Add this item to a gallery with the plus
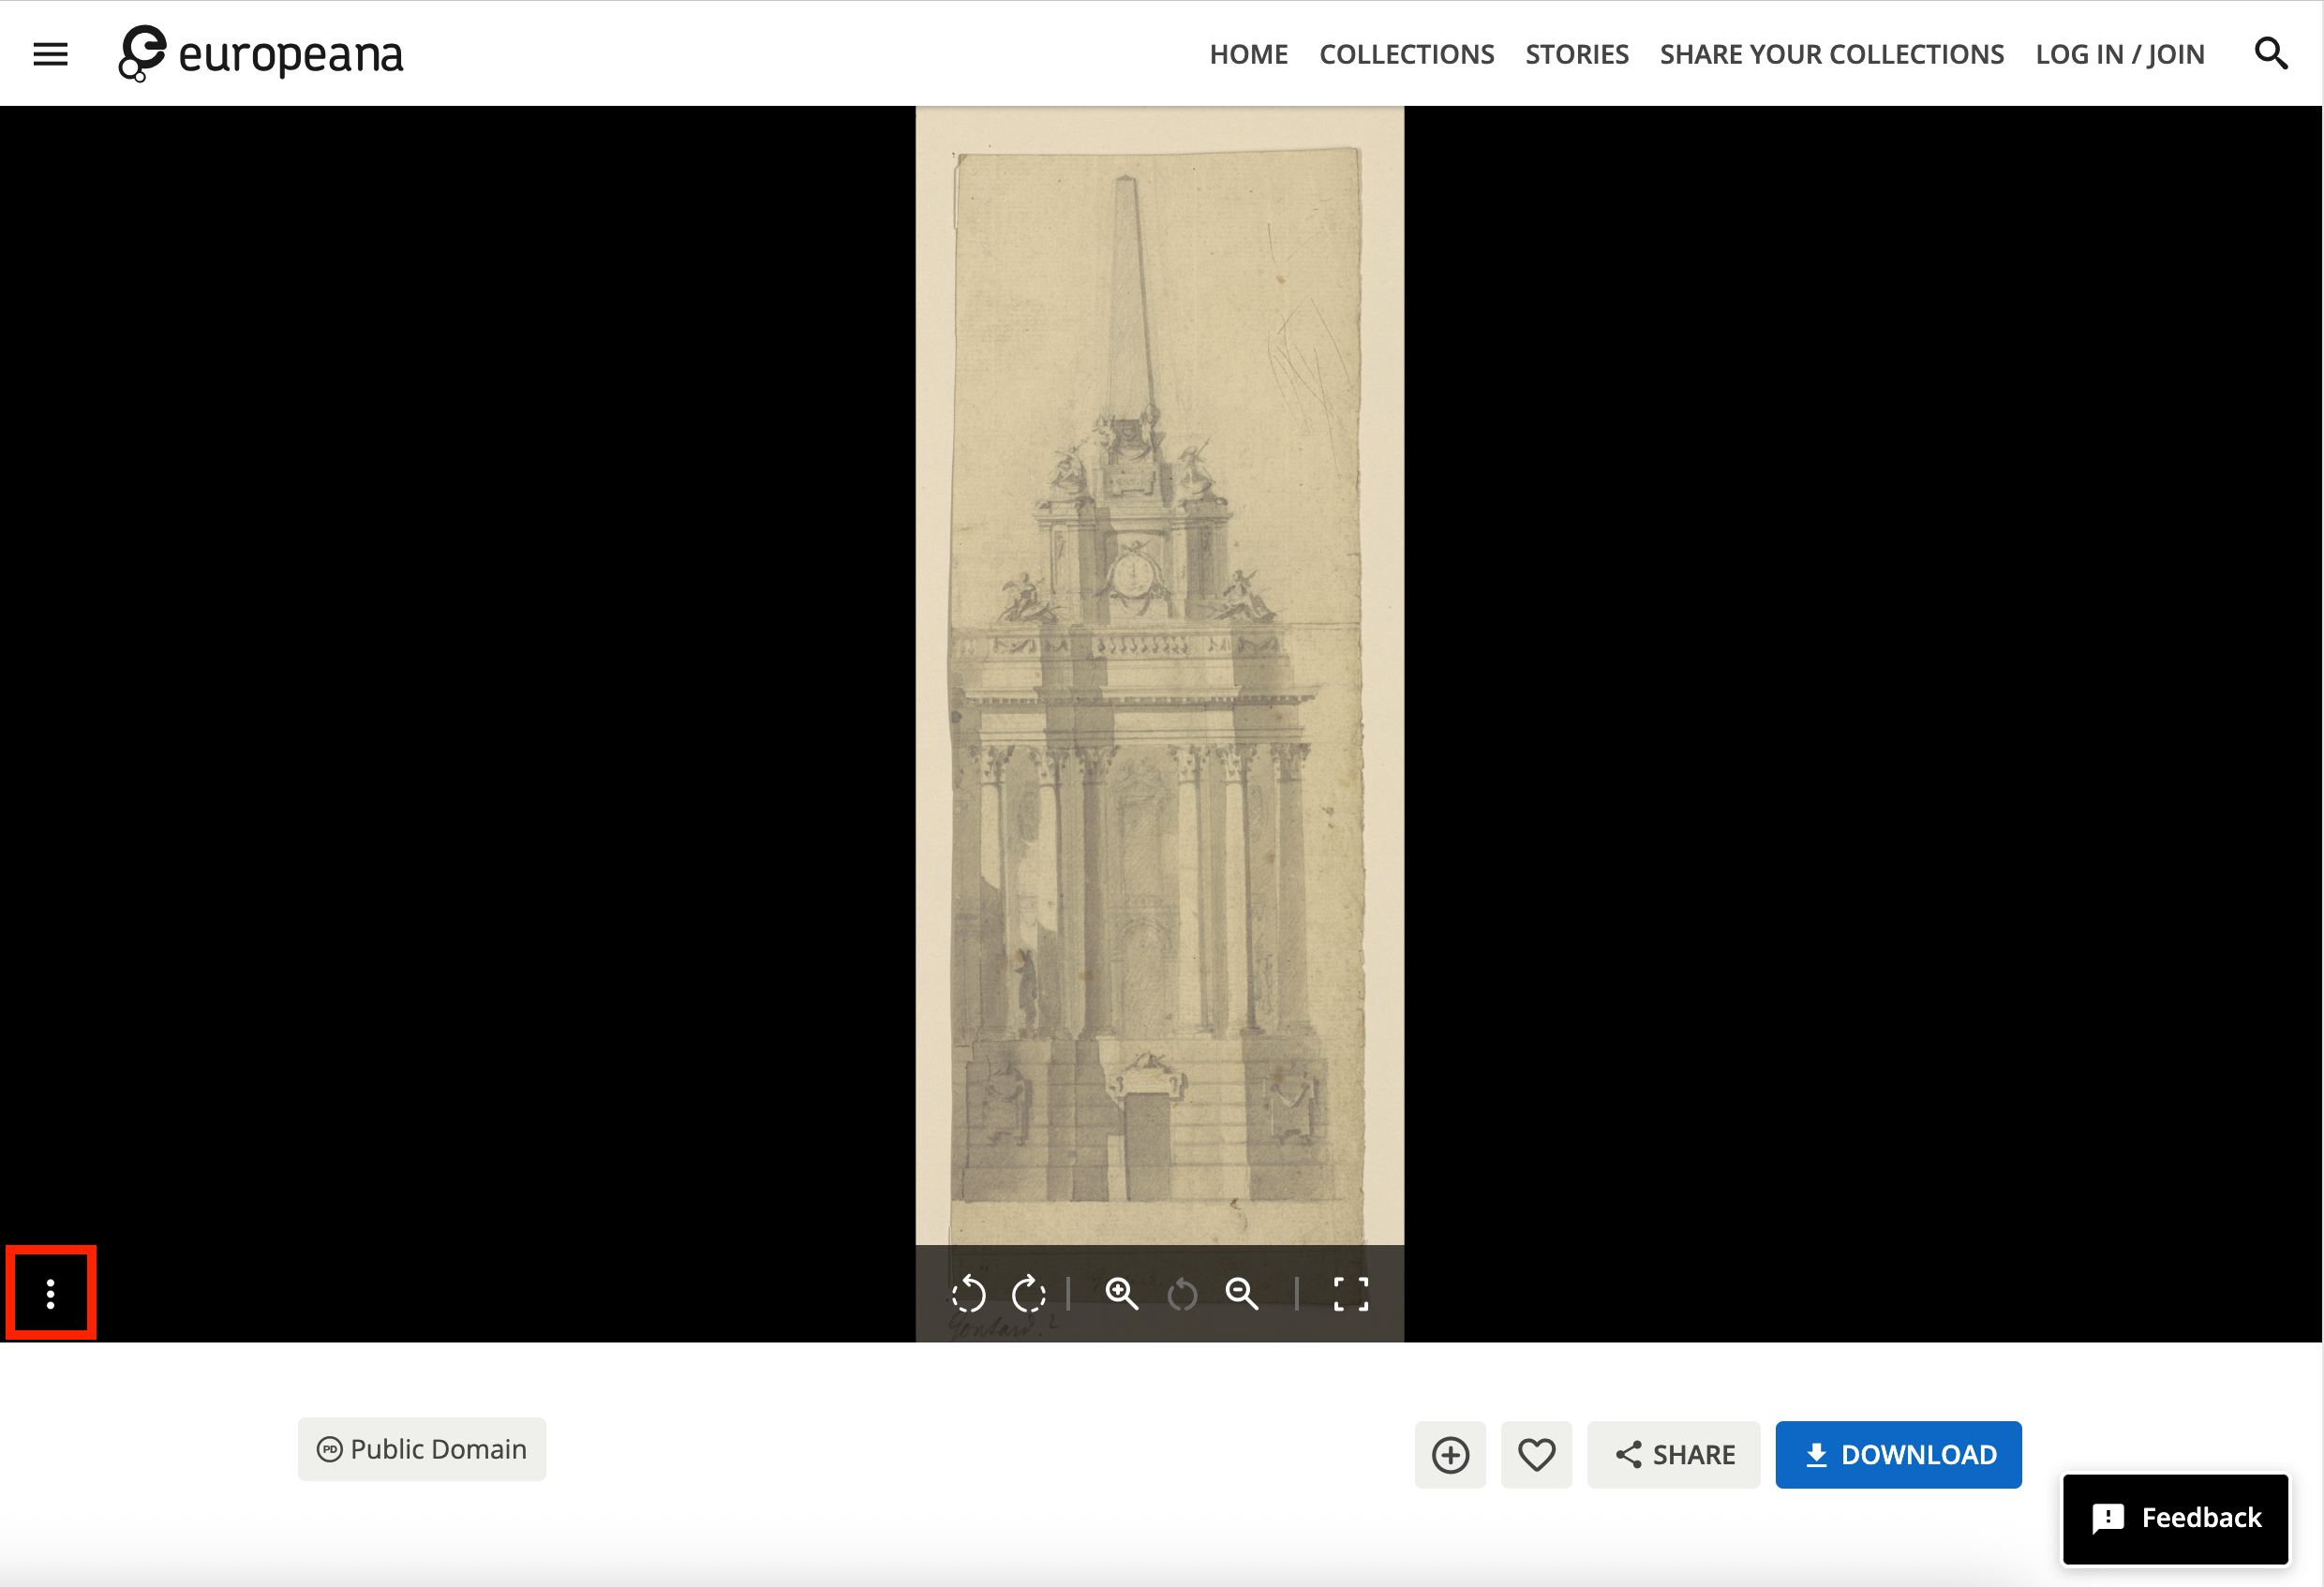The height and width of the screenshot is (1587, 2324). pyautogui.click(x=1449, y=1454)
